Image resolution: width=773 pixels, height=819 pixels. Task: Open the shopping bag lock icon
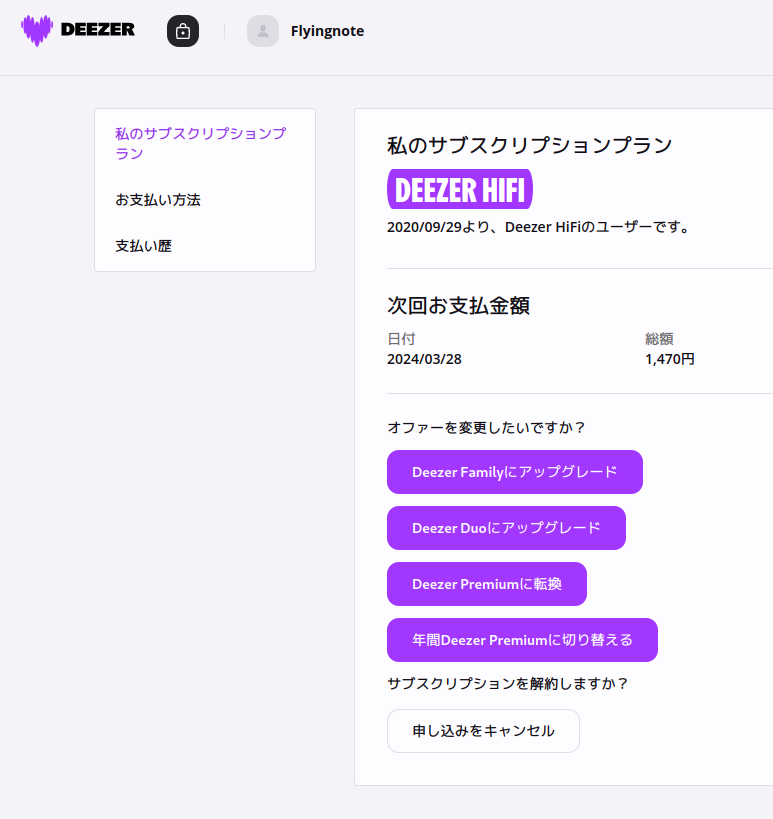click(x=183, y=31)
